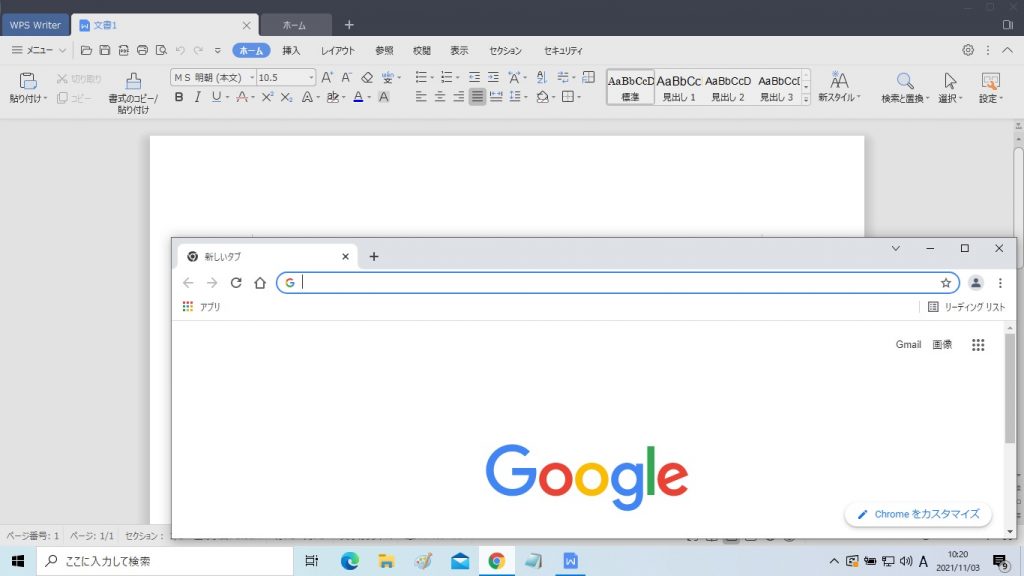Image resolution: width=1024 pixels, height=576 pixels.
Task: Open the Google apps grid icon
Action: click(978, 345)
